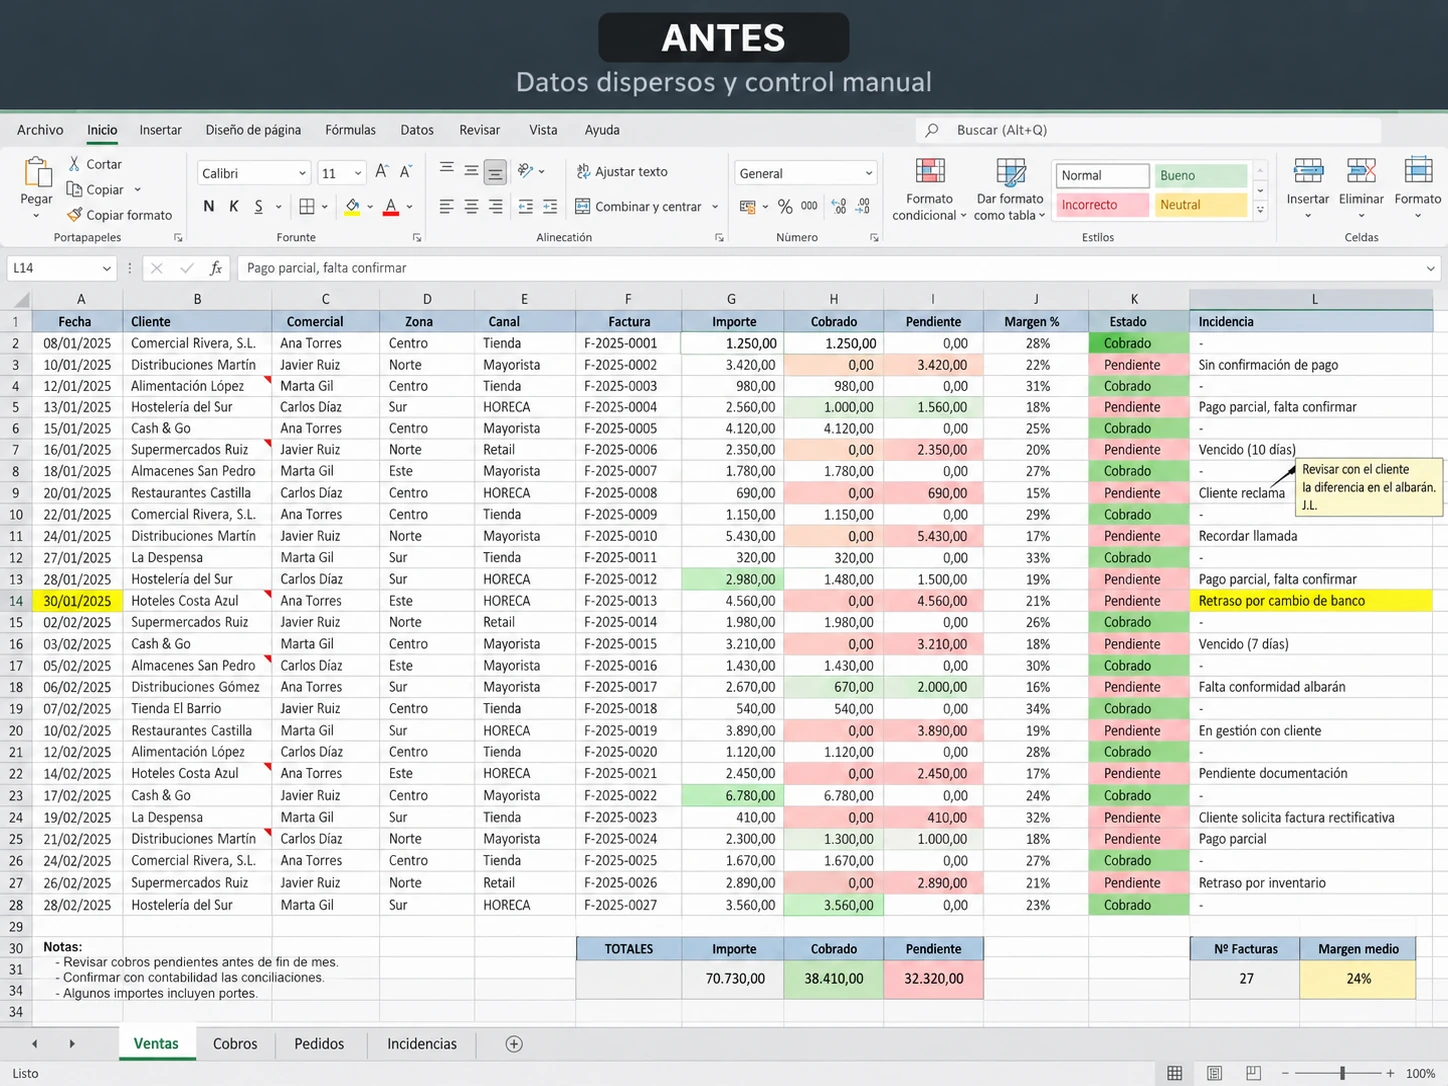Open the font size 11 dropdown
This screenshot has width=1448, height=1086.
click(x=358, y=173)
